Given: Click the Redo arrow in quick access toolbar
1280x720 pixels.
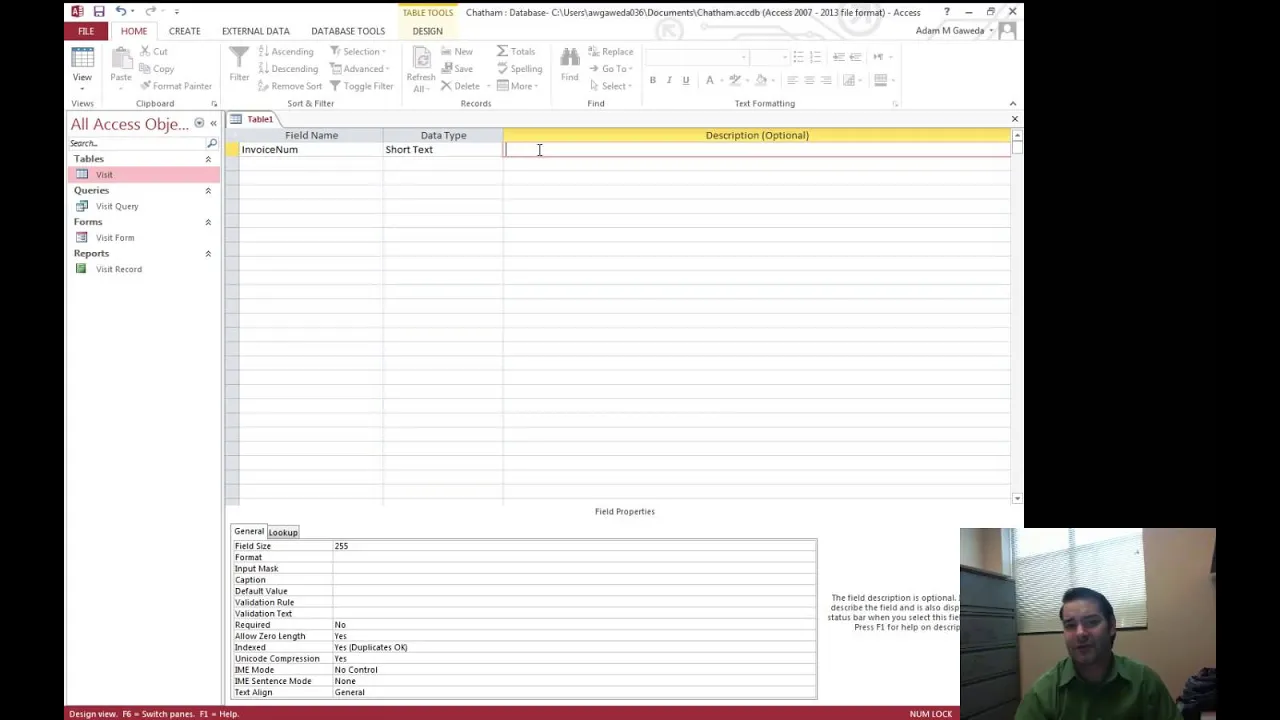Looking at the screenshot, I should pos(151,11).
